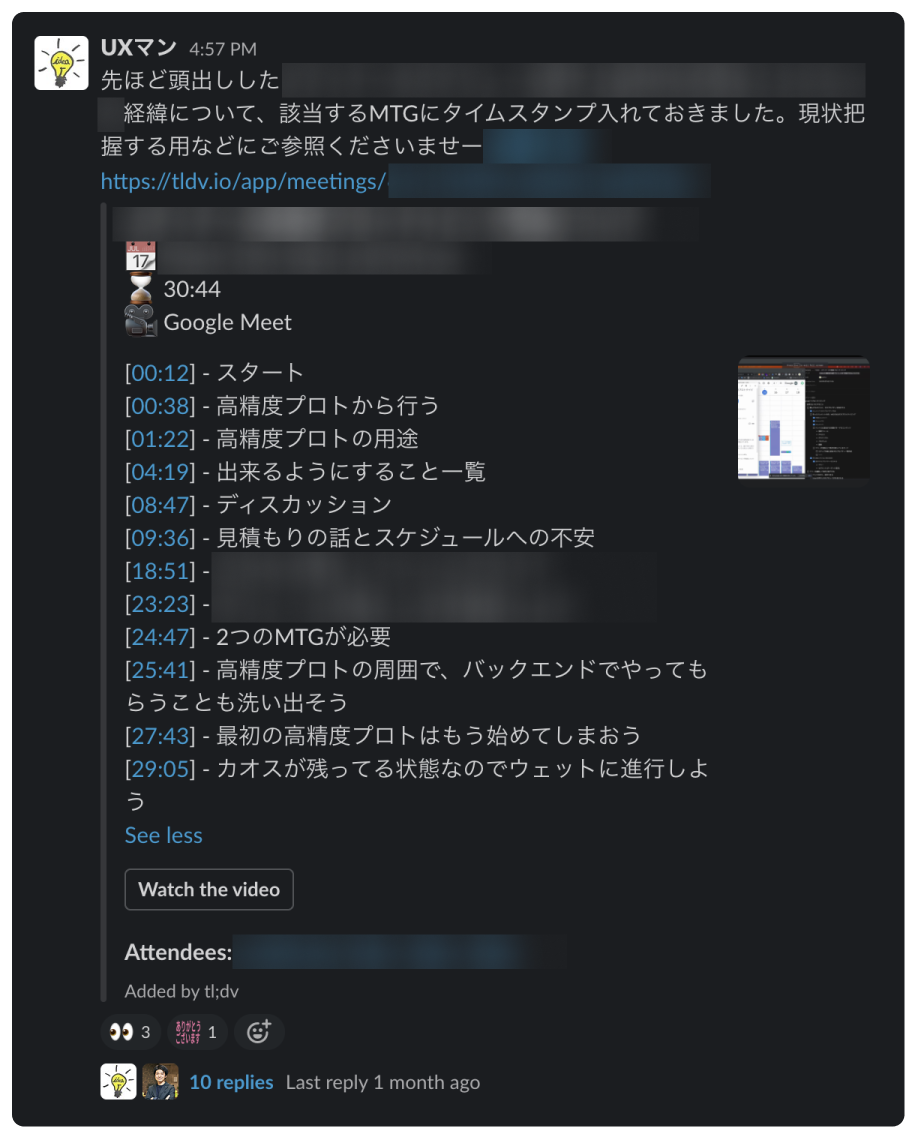The image size is (917, 1139).
Task: Jump to timestamp 00:12 スタート
Action: pyautogui.click(x=160, y=373)
